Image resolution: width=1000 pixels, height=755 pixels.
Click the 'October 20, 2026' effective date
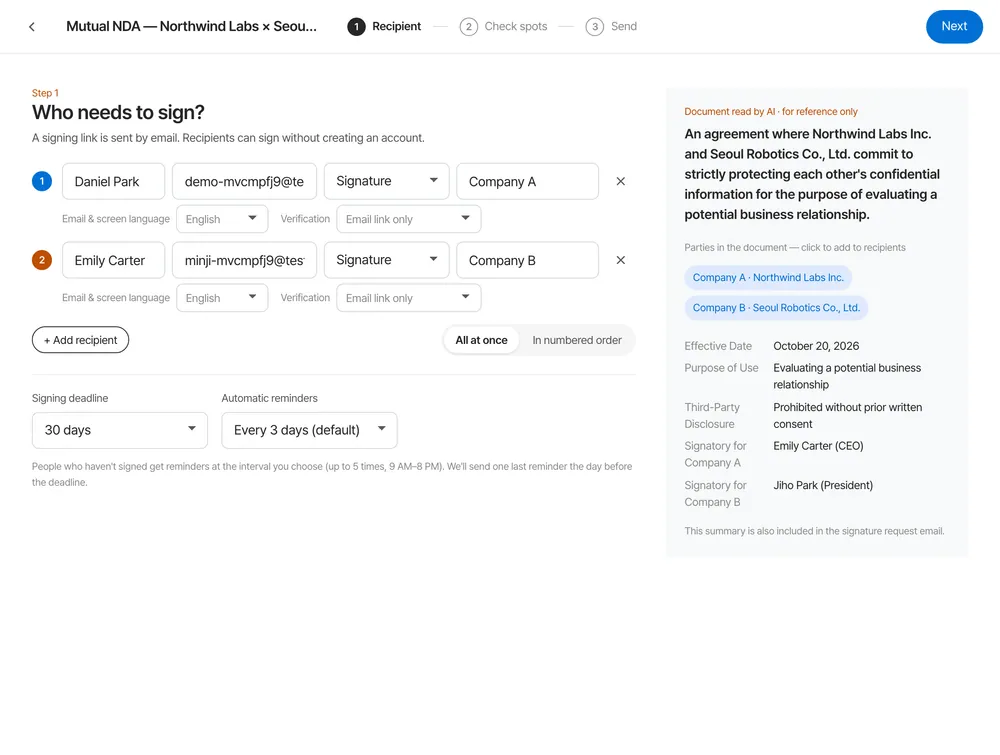[x=816, y=346]
